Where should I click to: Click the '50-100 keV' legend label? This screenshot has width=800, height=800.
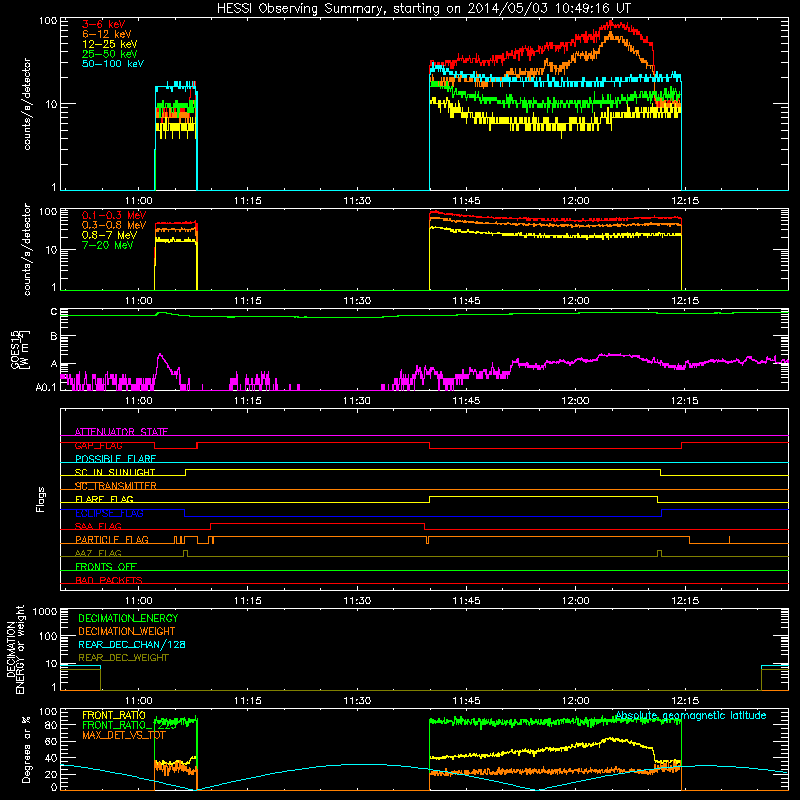[112, 64]
